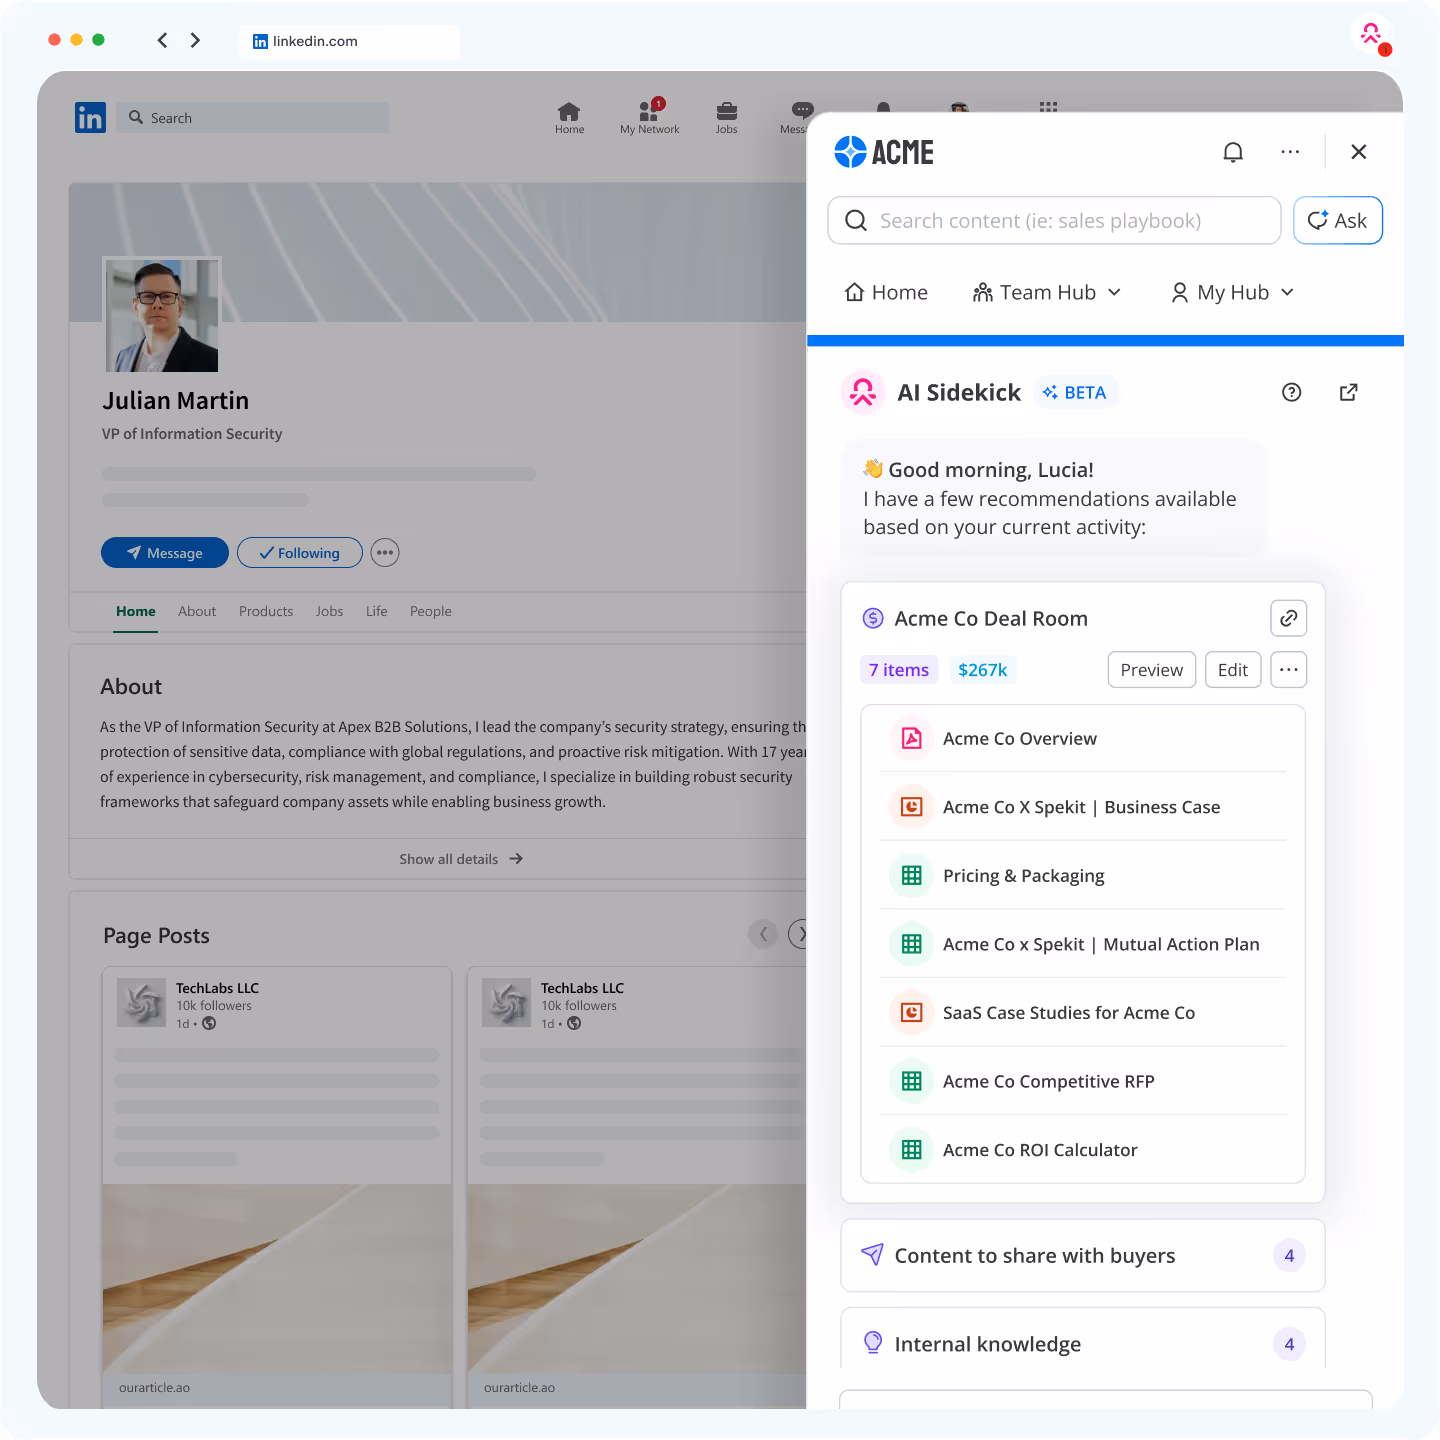The height and width of the screenshot is (1440, 1440).
Task: Select the About tab
Action: tap(197, 611)
